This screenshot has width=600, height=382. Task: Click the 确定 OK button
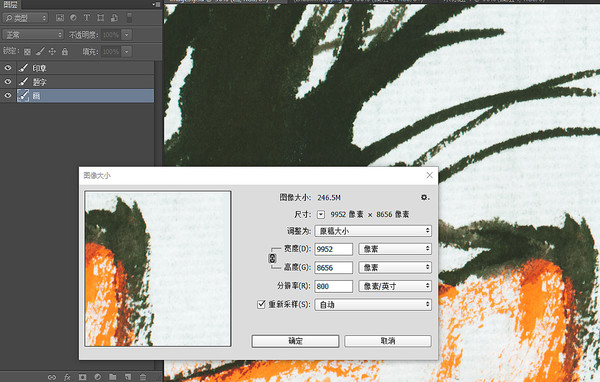[295, 341]
